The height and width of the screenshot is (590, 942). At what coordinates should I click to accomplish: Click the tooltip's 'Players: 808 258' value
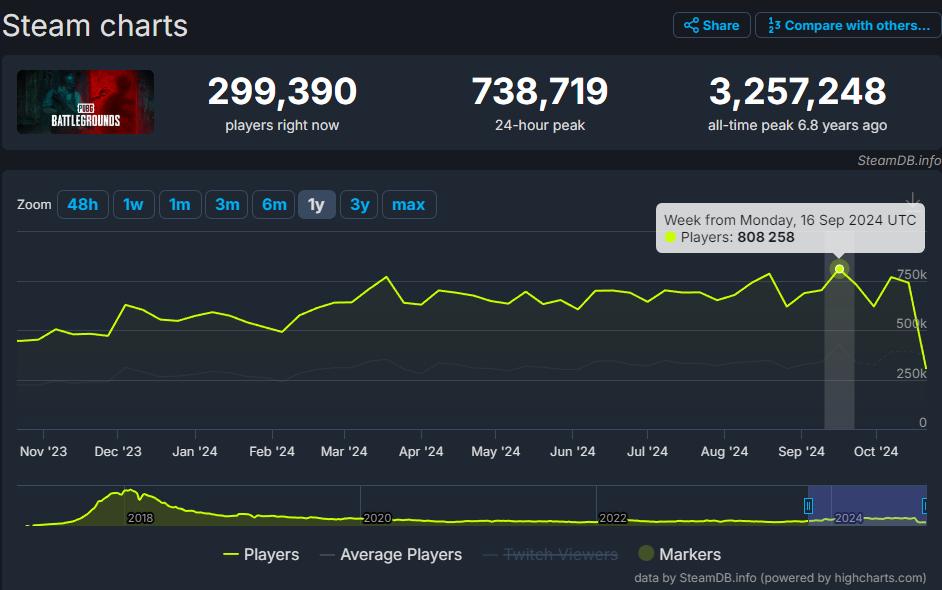(737, 237)
